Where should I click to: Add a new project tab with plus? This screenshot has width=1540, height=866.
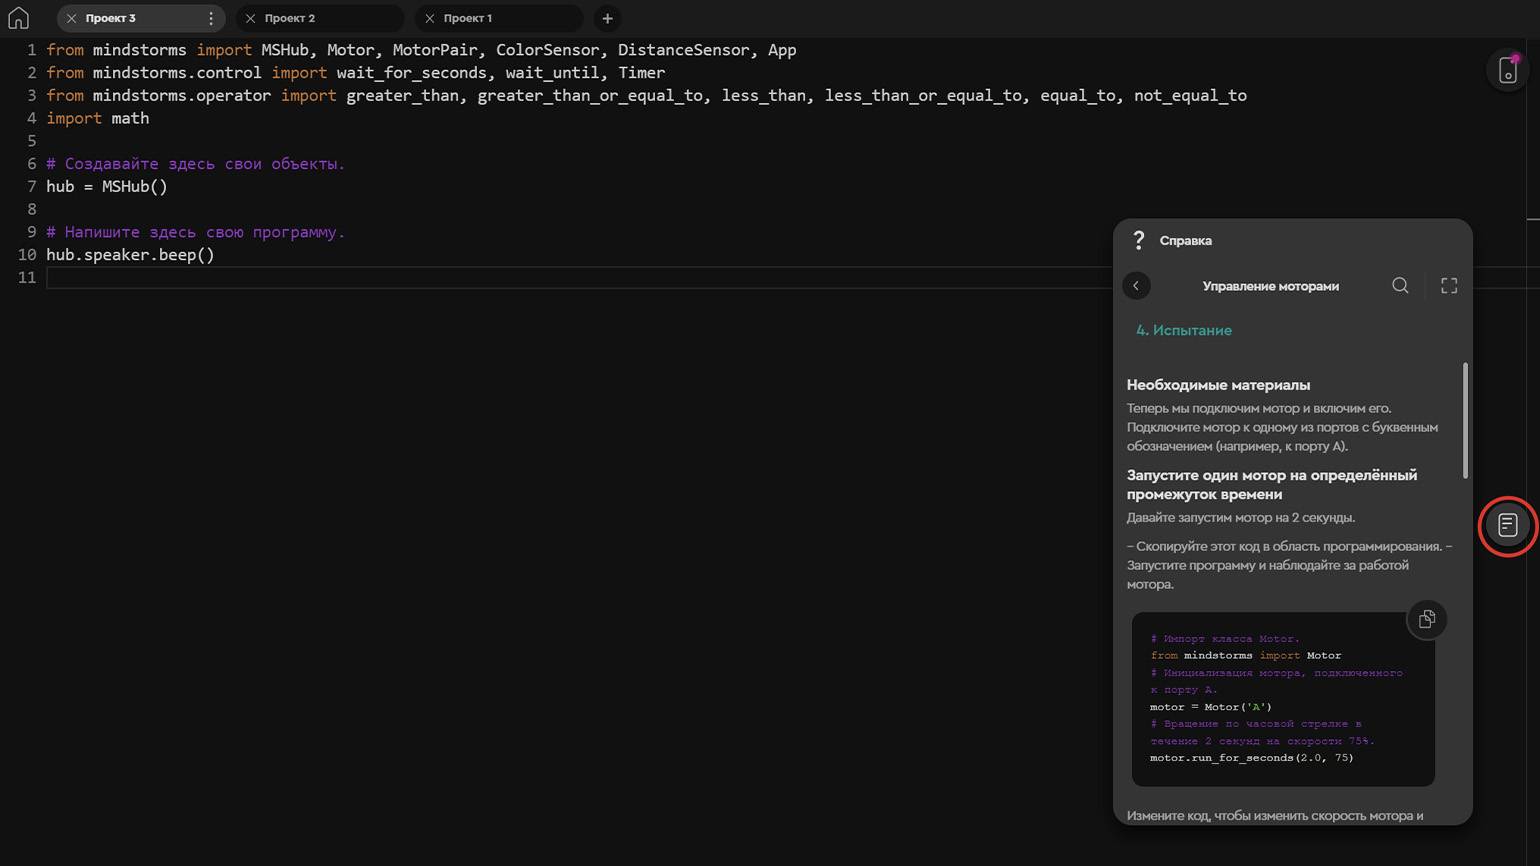[x=607, y=18]
